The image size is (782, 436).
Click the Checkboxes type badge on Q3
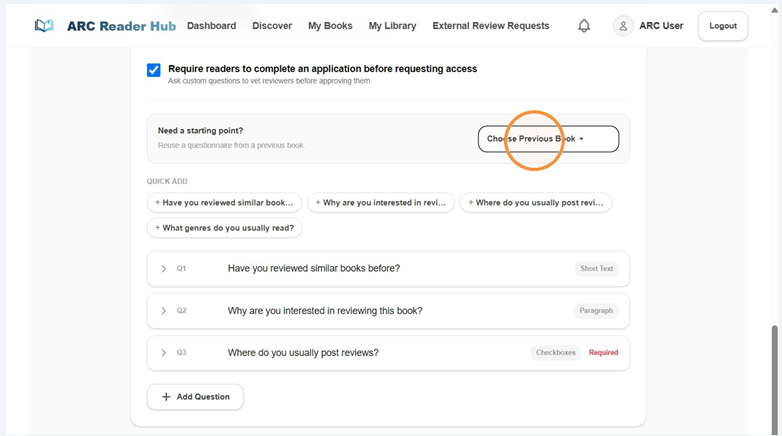pos(556,352)
